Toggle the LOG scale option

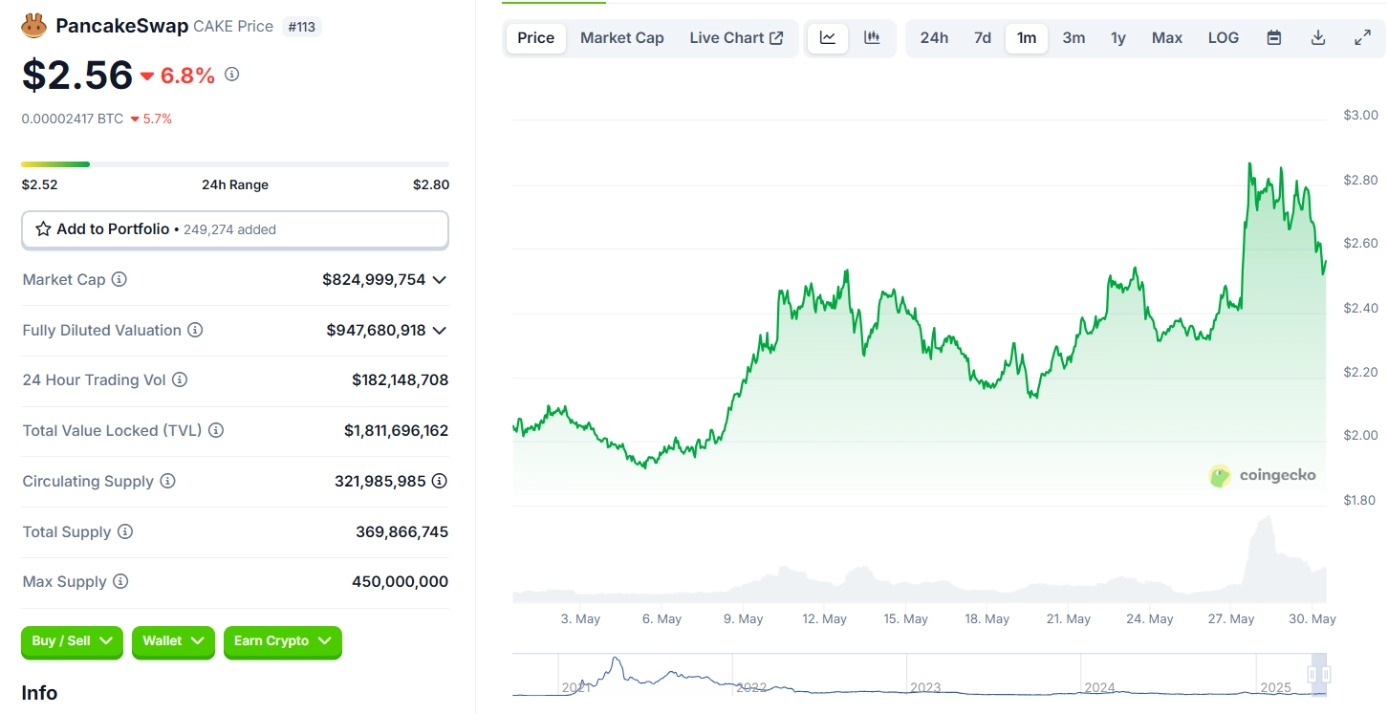1223,38
